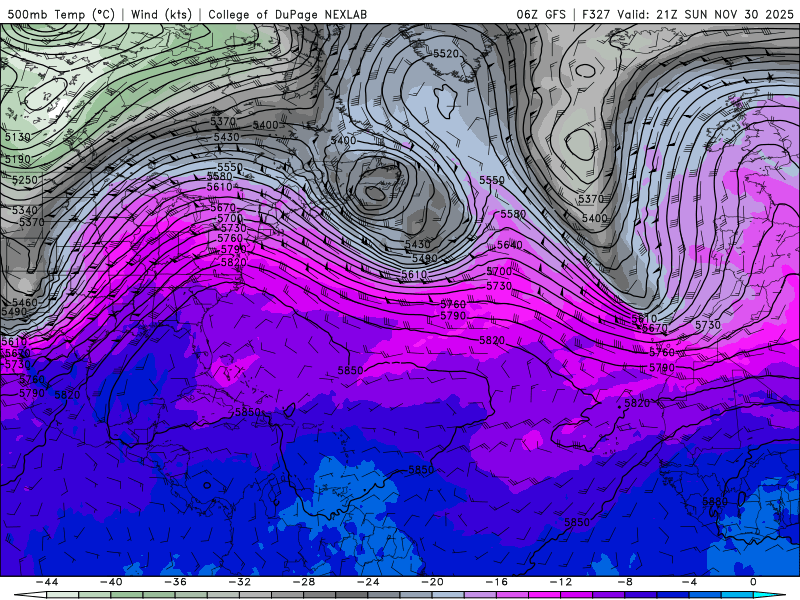Click the 5520 contour label
The height and width of the screenshot is (600, 800).
(x=446, y=54)
